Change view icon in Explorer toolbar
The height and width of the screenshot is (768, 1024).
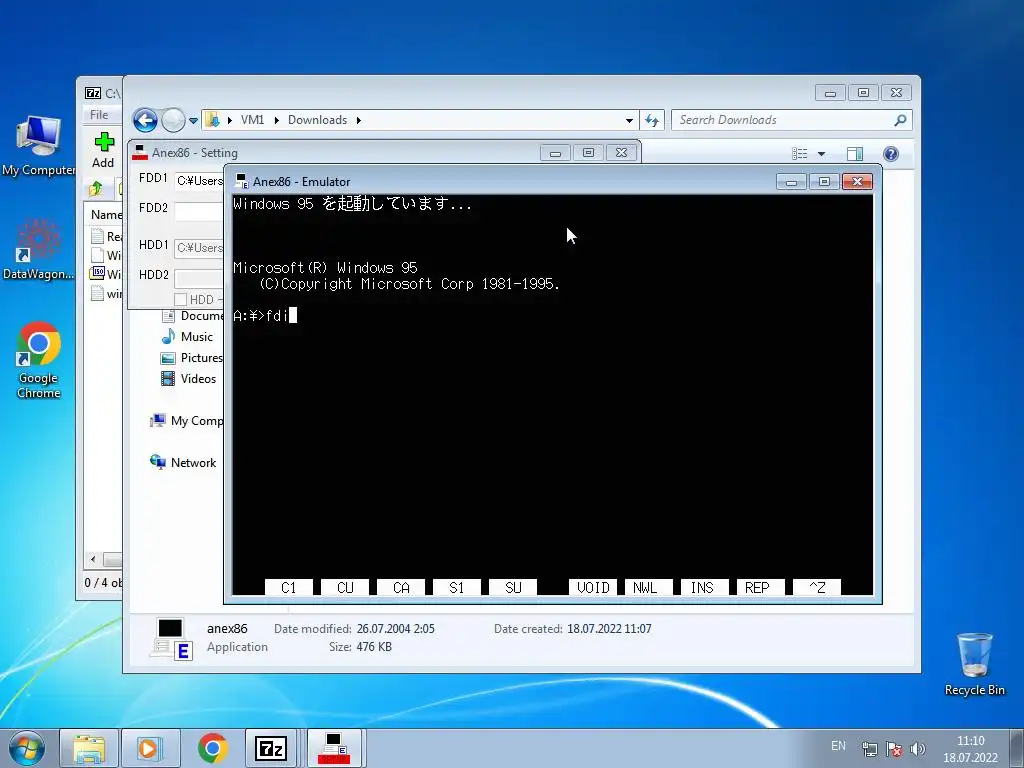pyautogui.click(x=799, y=153)
